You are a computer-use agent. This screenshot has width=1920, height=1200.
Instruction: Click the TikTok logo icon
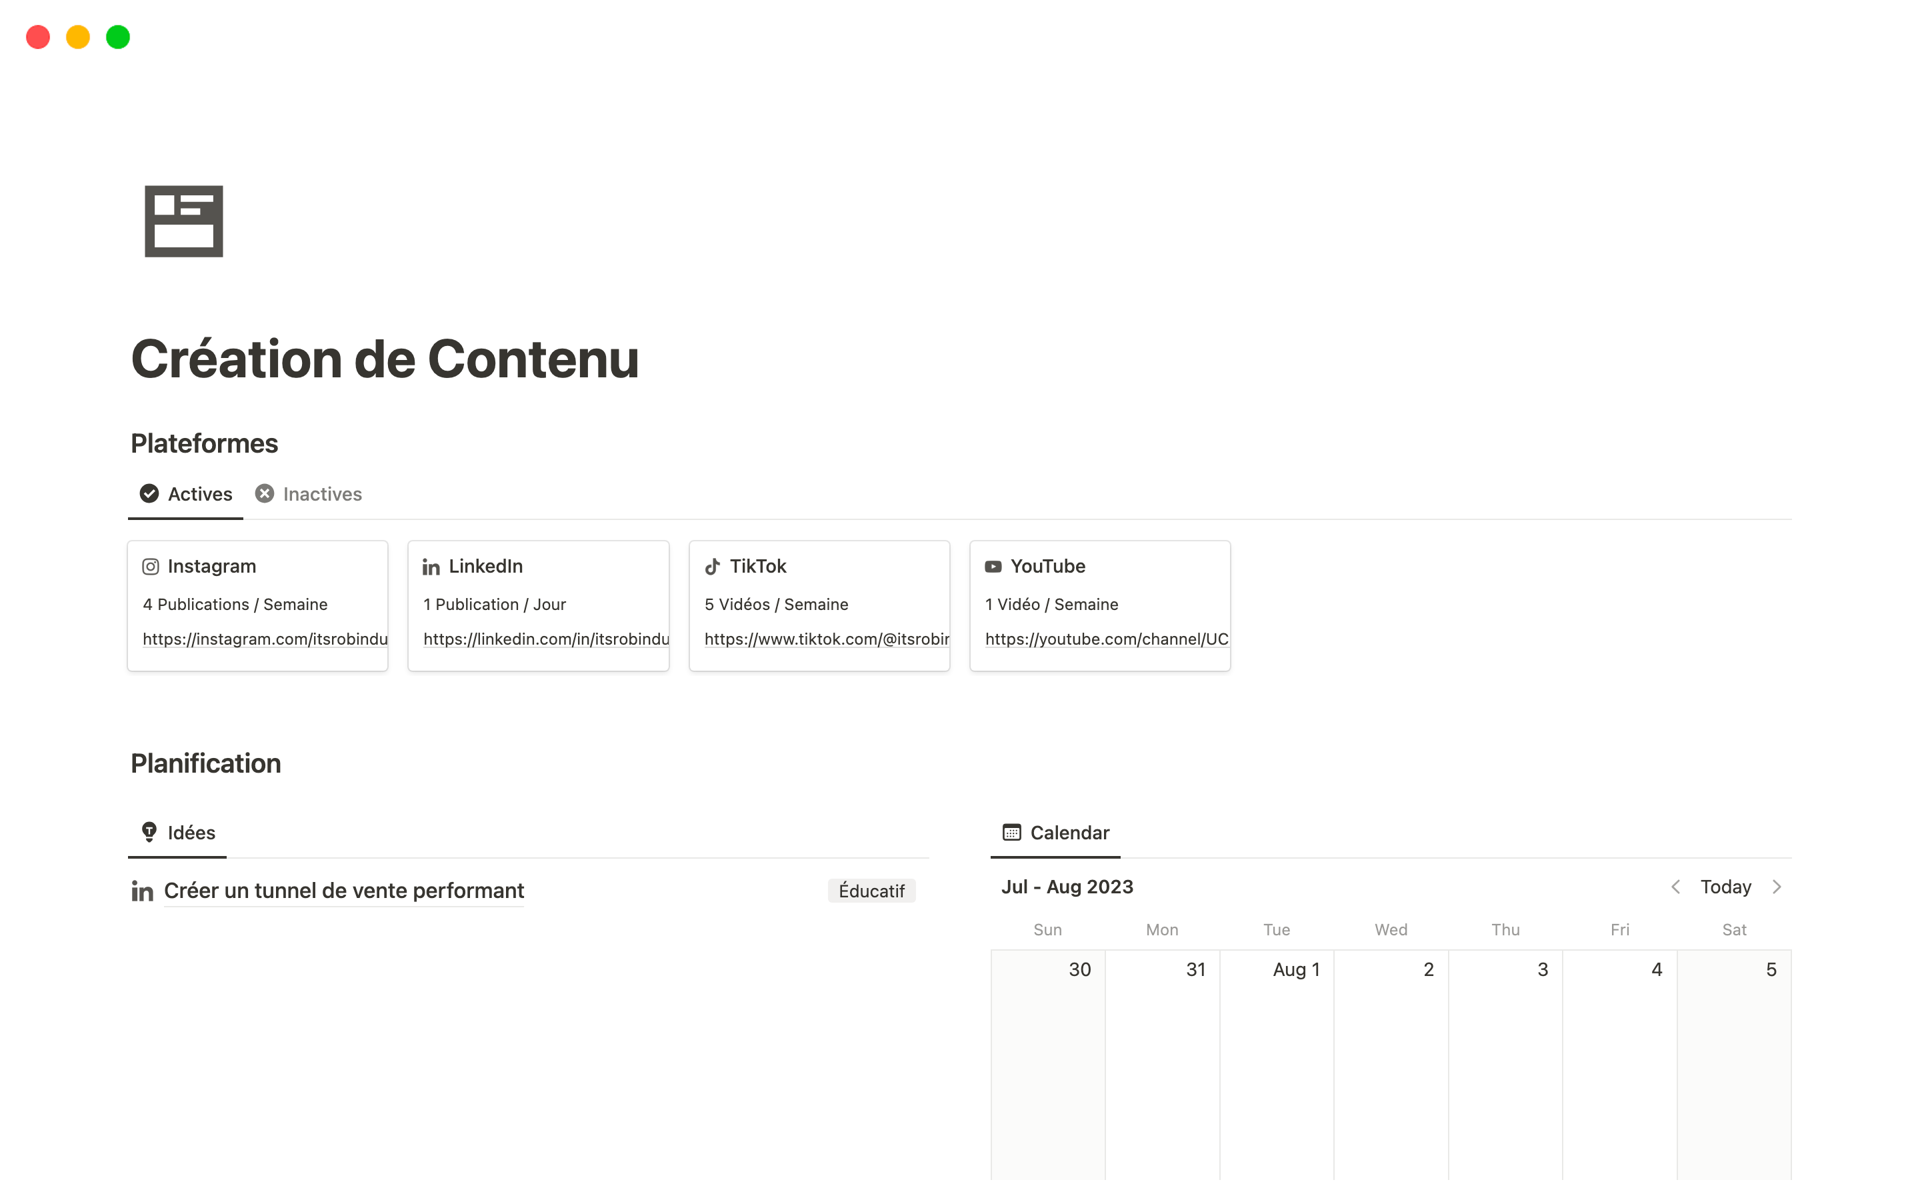click(712, 567)
